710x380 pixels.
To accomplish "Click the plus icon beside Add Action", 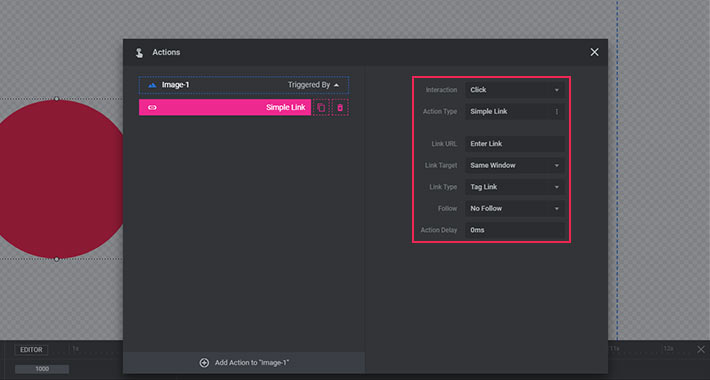I will (204, 363).
